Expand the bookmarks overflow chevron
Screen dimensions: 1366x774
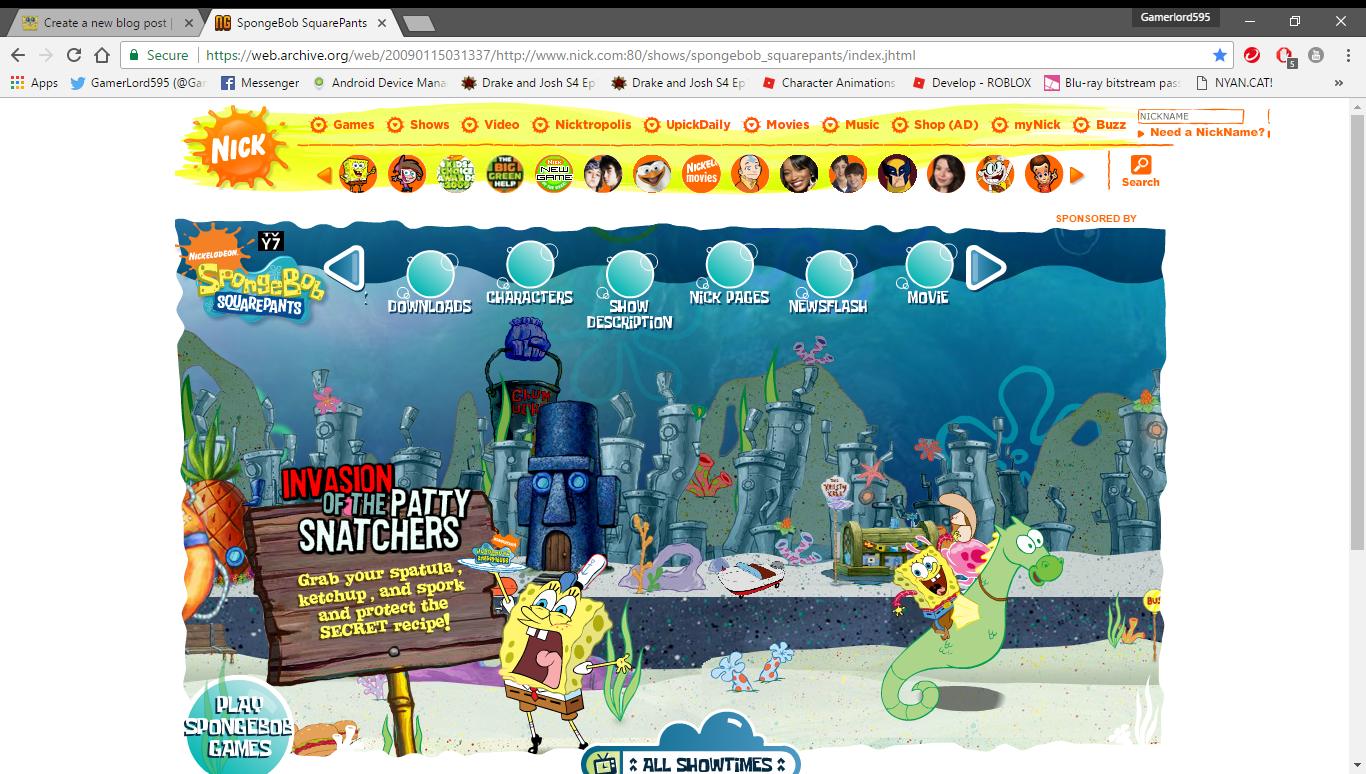(x=1339, y=83)
